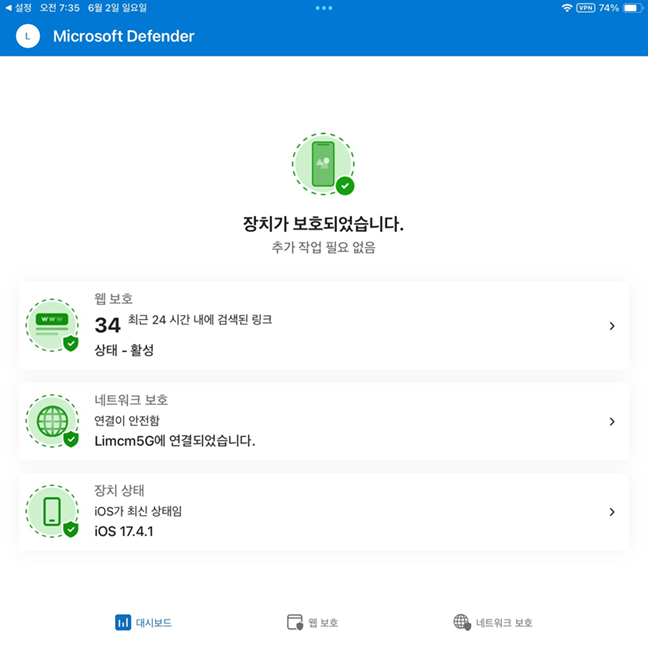Tap the 장치 상태 card title
This screenshot has width=648, height=645.
119,490
